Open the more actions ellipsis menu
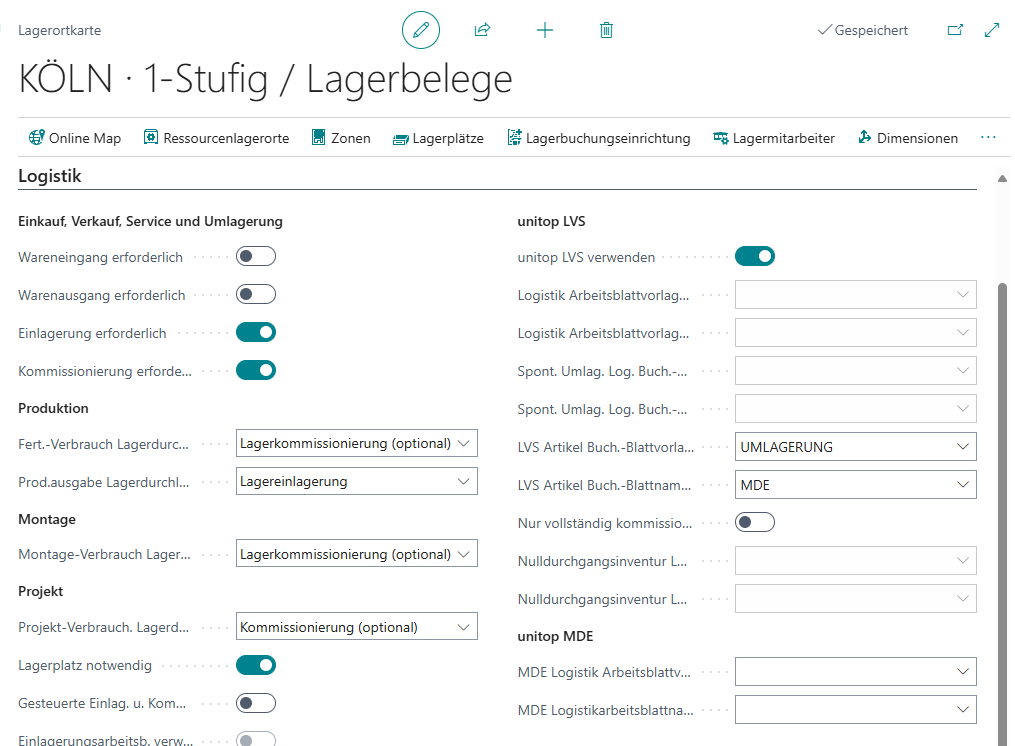Screen dimensions: 1015x746 click(988, 137)
